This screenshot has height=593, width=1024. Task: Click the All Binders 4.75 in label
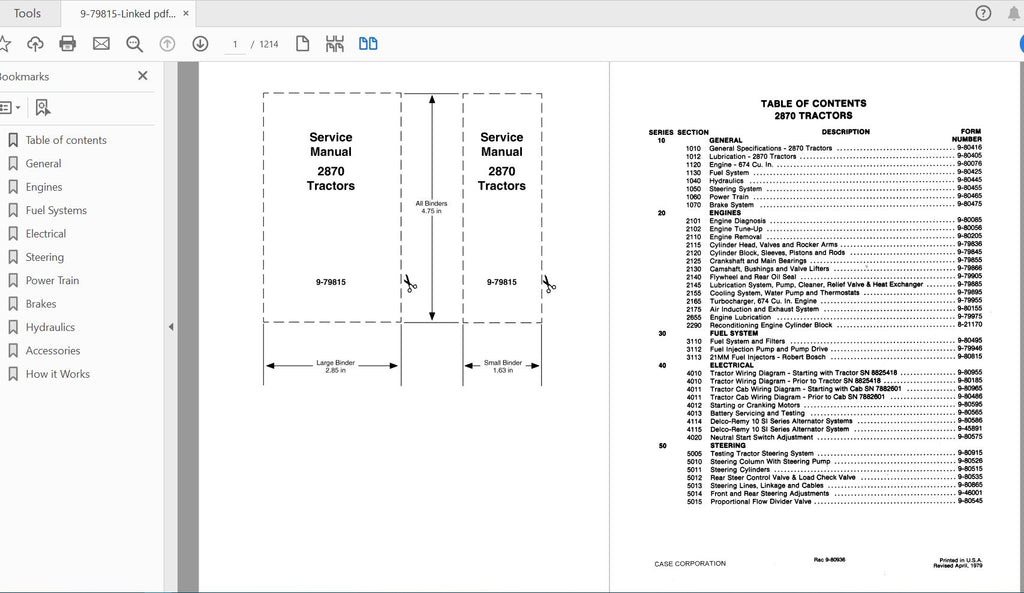432,207
